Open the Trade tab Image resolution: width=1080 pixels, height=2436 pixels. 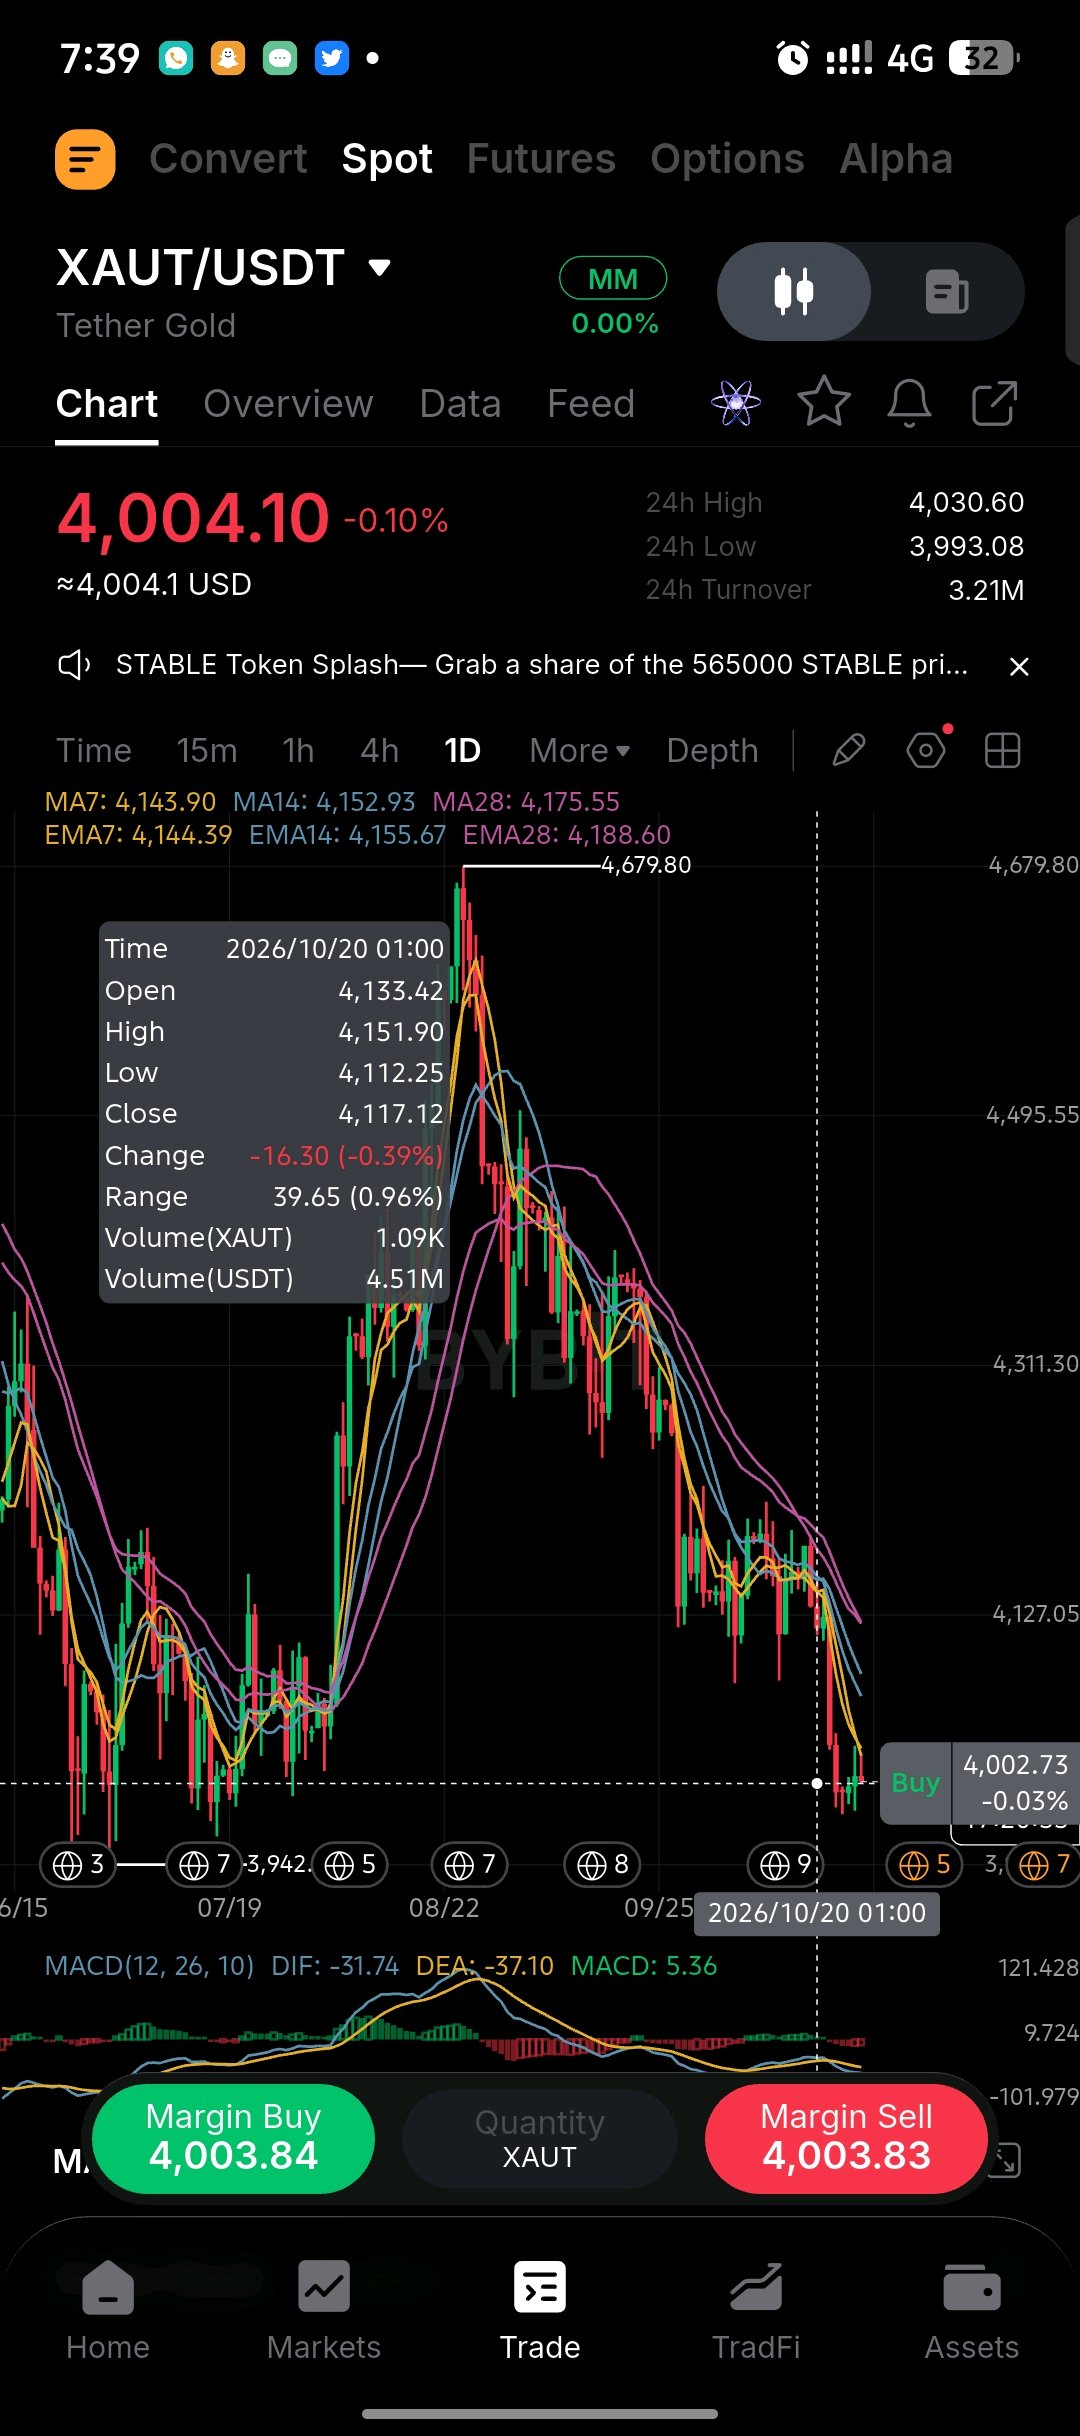[x=540, y=2310]
